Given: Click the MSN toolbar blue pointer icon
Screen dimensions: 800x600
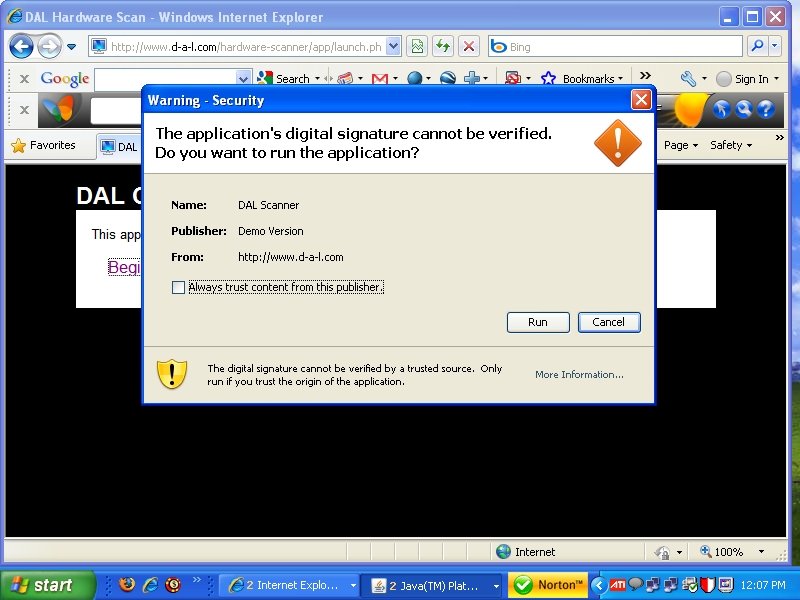Looking at the screenshot, I should 721,109.
